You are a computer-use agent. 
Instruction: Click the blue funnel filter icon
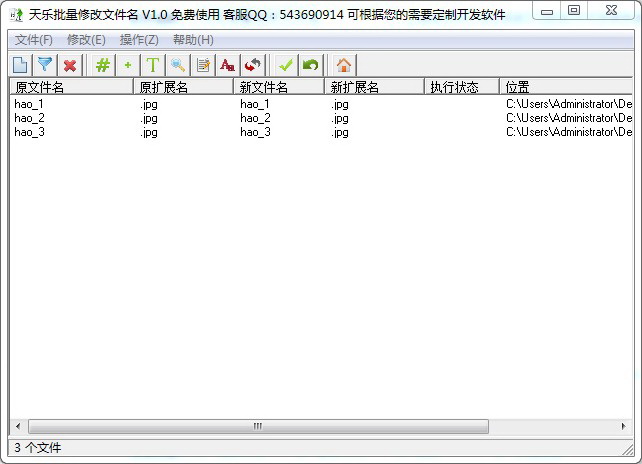tap(45, 65)
